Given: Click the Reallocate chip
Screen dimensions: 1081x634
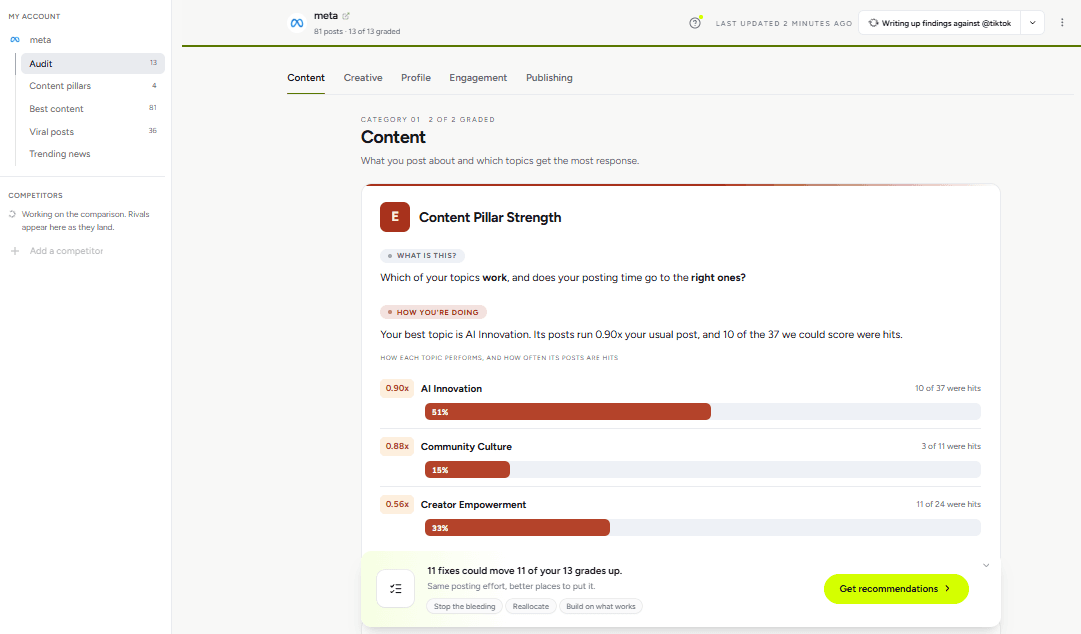Looking at the screenshot, I should point(531,606).
